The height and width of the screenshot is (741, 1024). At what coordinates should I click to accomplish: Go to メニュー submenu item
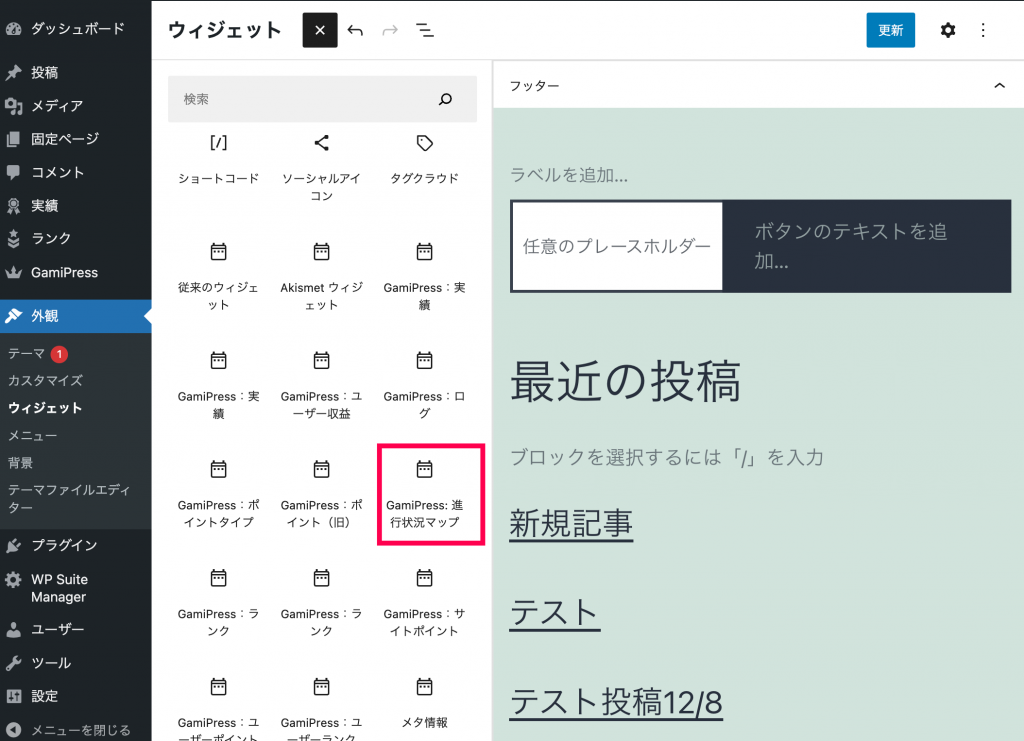point(33,435)
